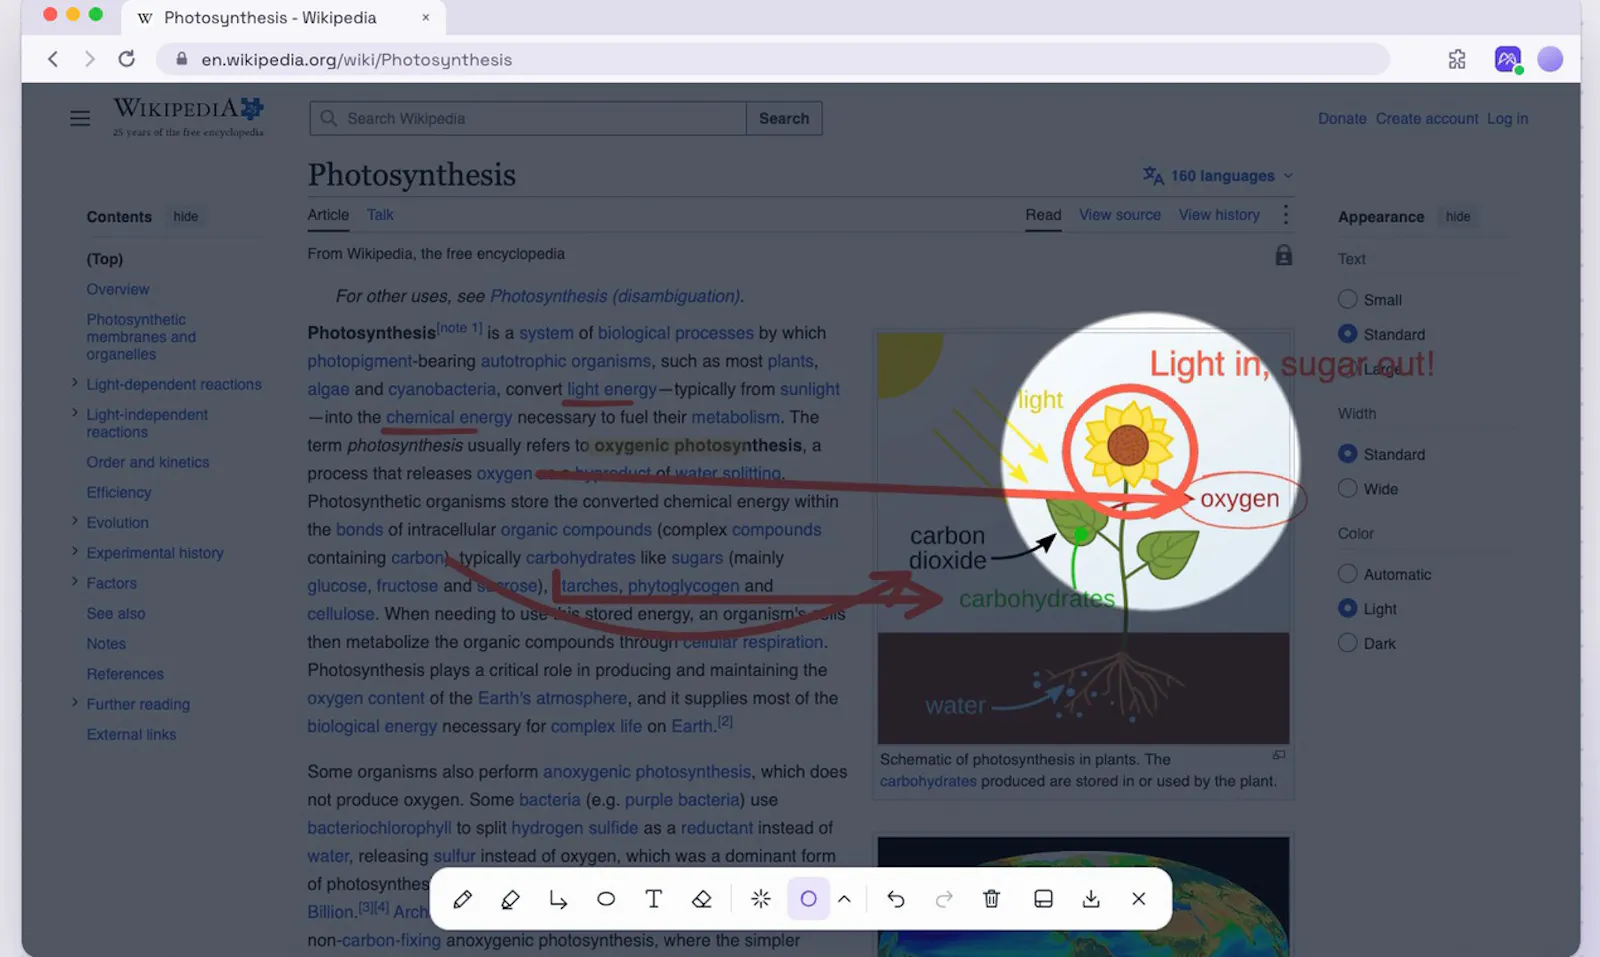
Task: Focus the Search Wikipedia field
Action: pos(528,118)
